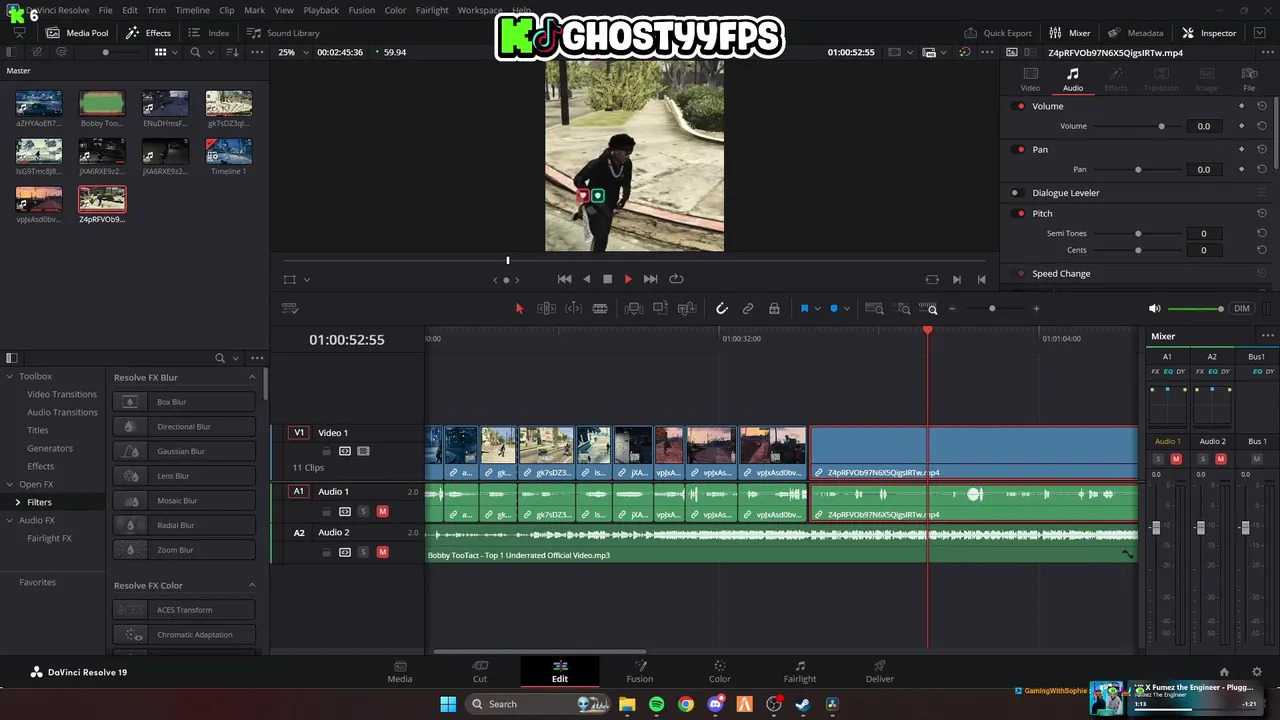Image resolution: width=1280 pixels, height=720 pixels.
Task: Collapse the Resolve FX Color section
Action: pos(252,585)
